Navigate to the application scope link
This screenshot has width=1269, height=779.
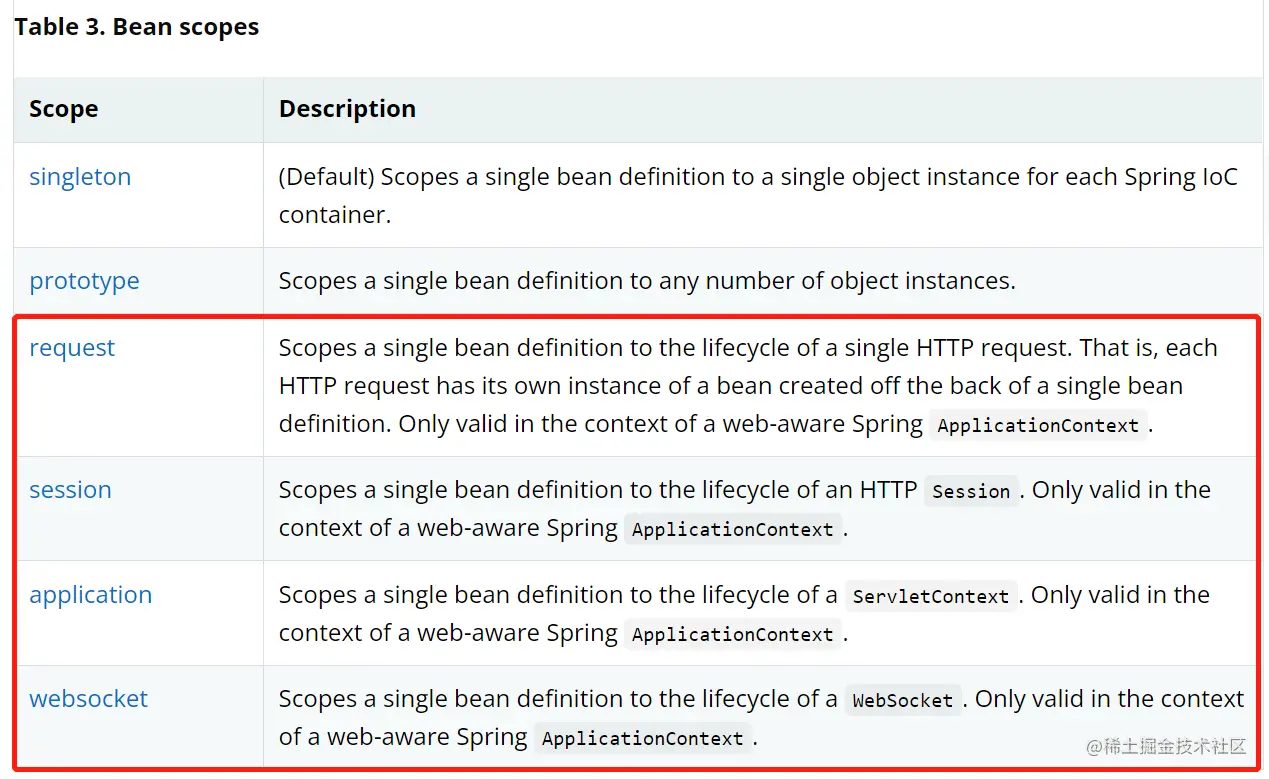point(91,595)
